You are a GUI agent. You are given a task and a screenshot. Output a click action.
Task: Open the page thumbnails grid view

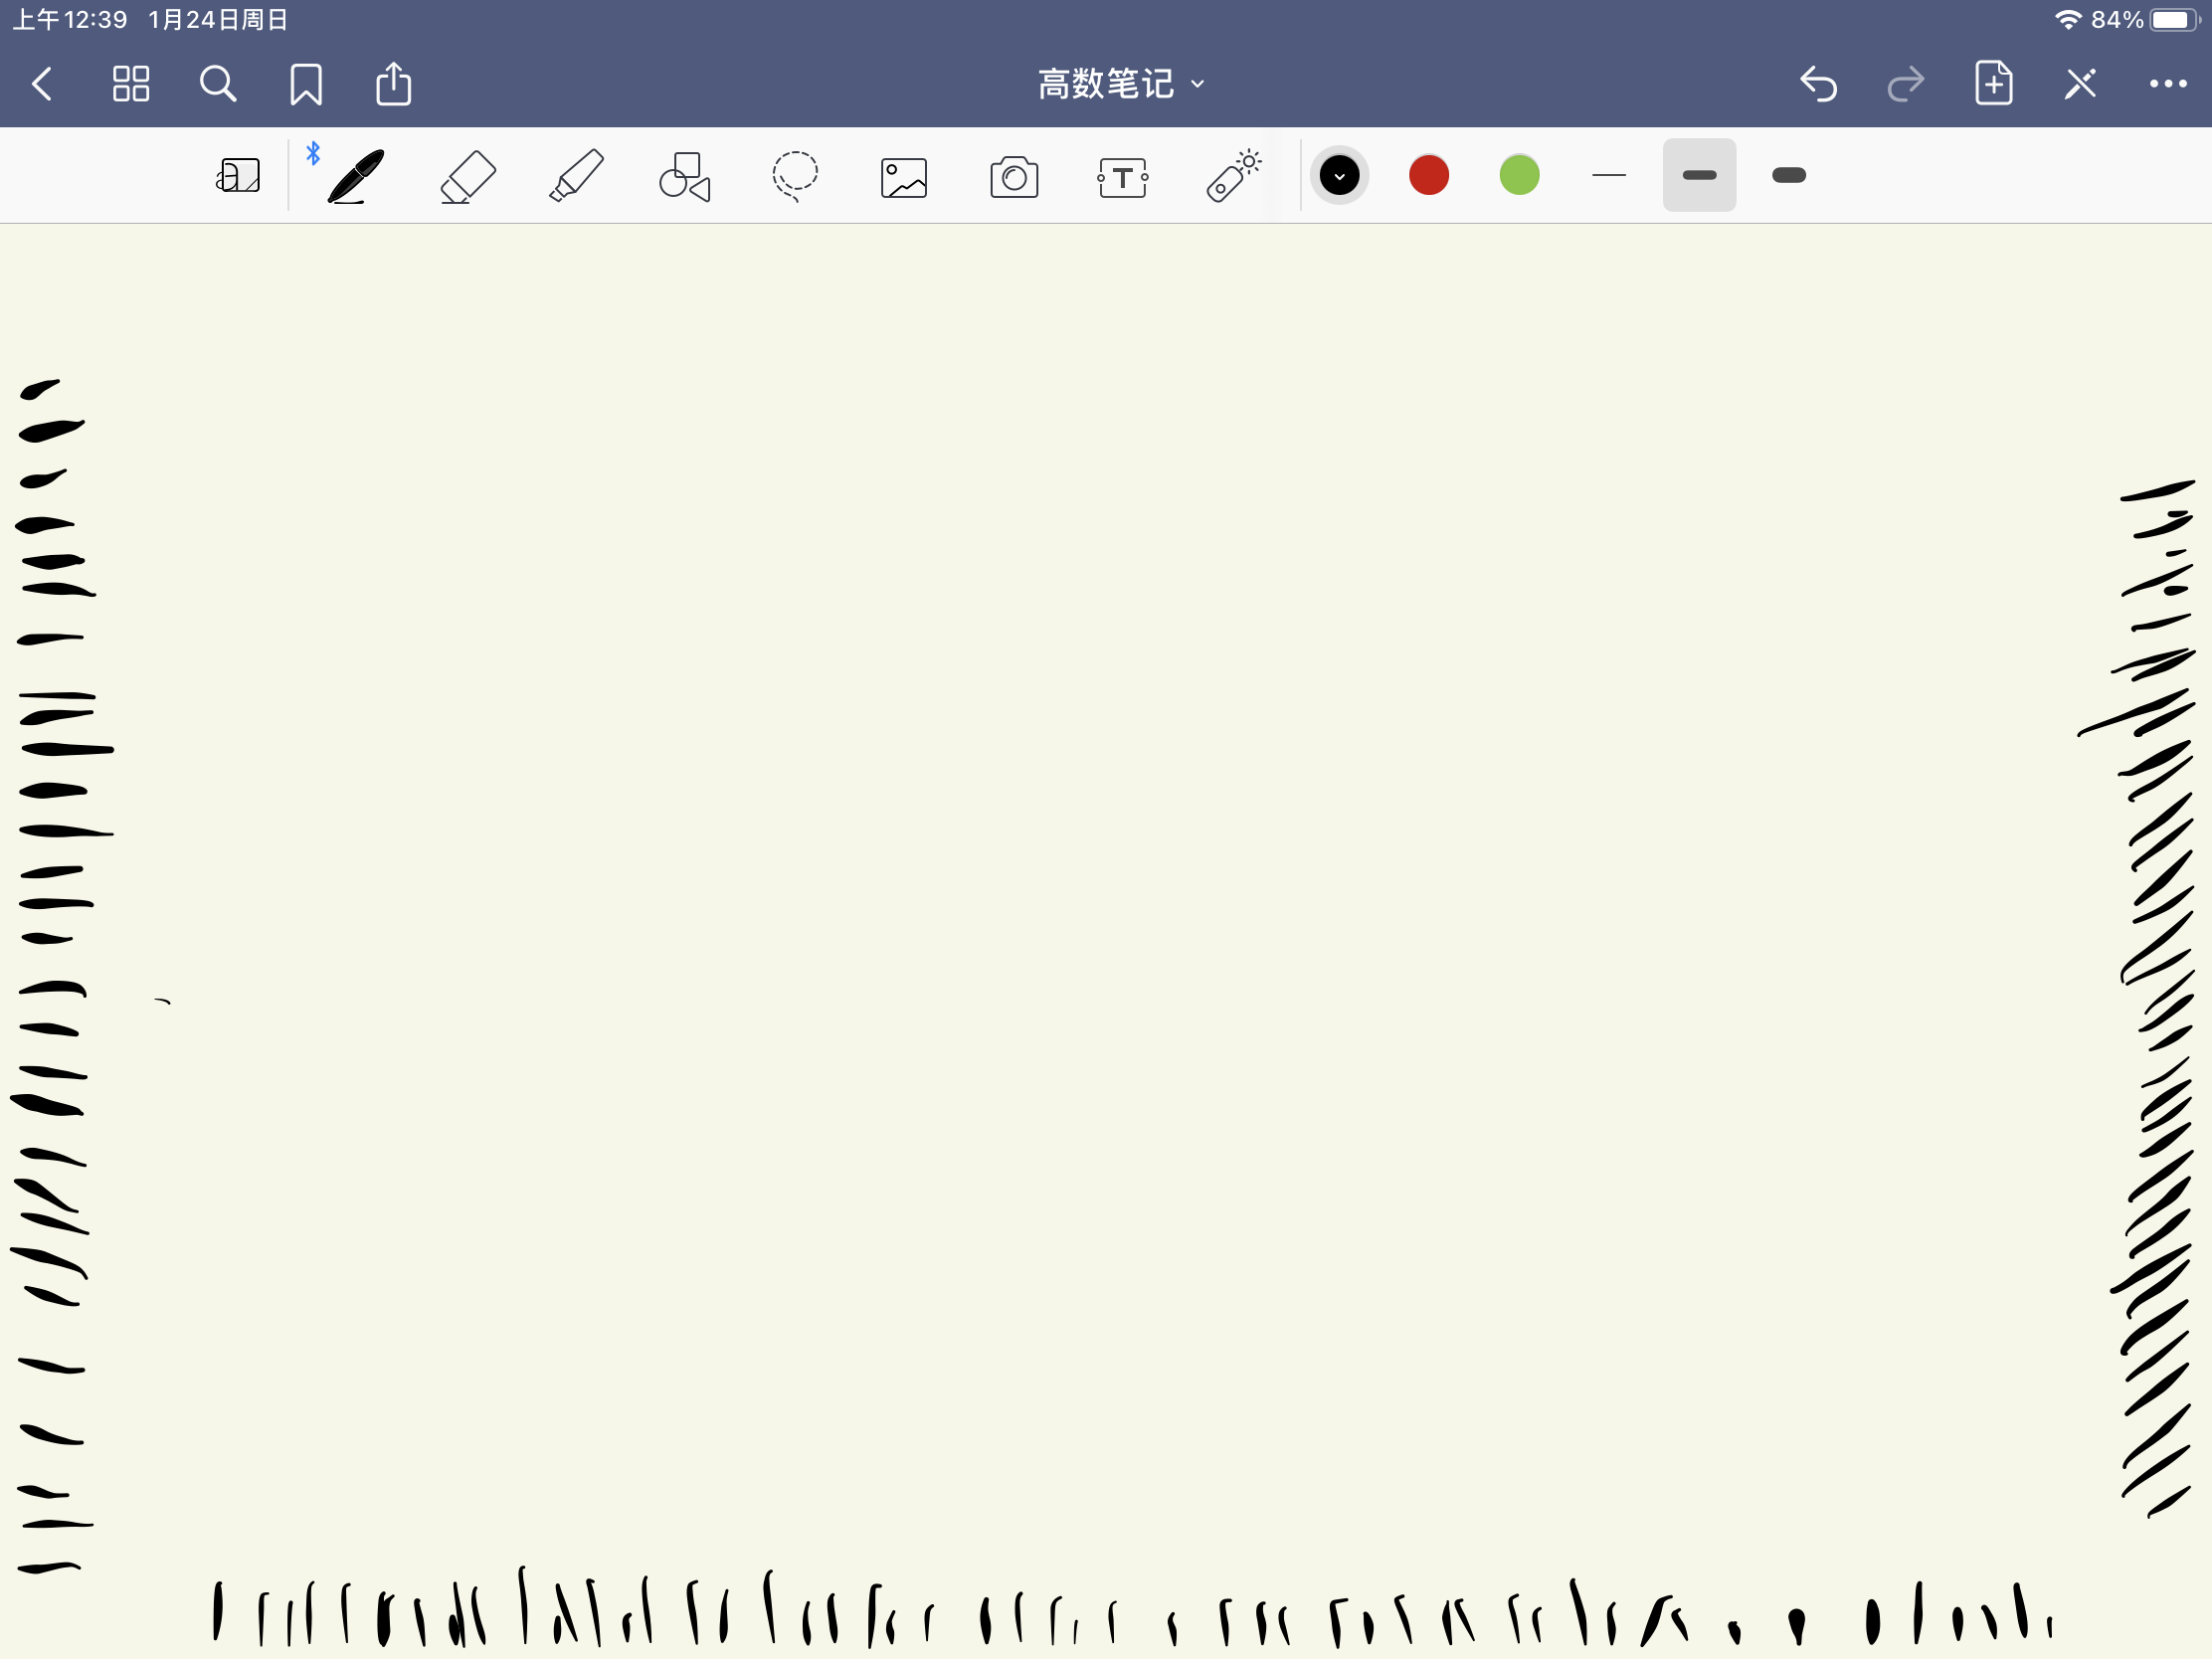coord(131,84)
